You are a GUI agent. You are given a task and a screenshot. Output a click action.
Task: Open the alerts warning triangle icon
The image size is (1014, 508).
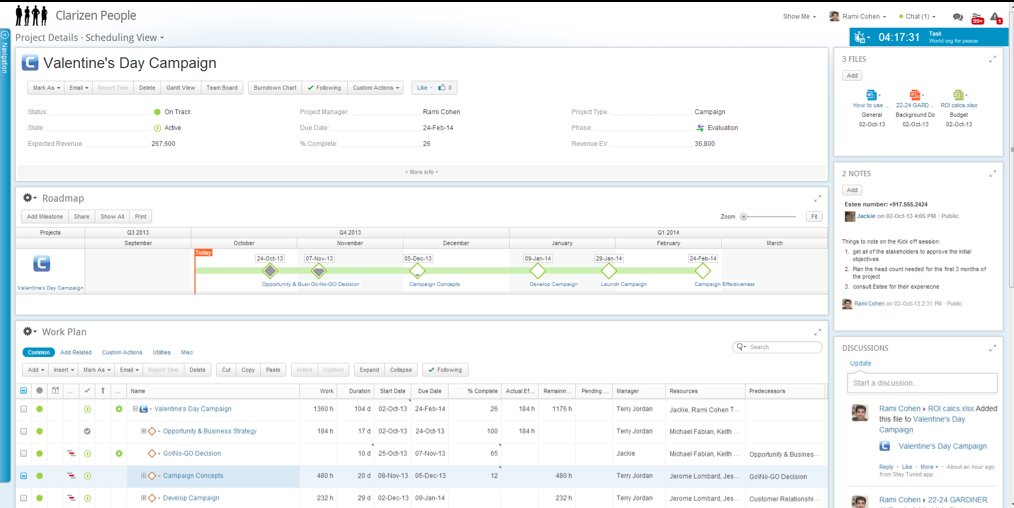click(x=997, y=17)
